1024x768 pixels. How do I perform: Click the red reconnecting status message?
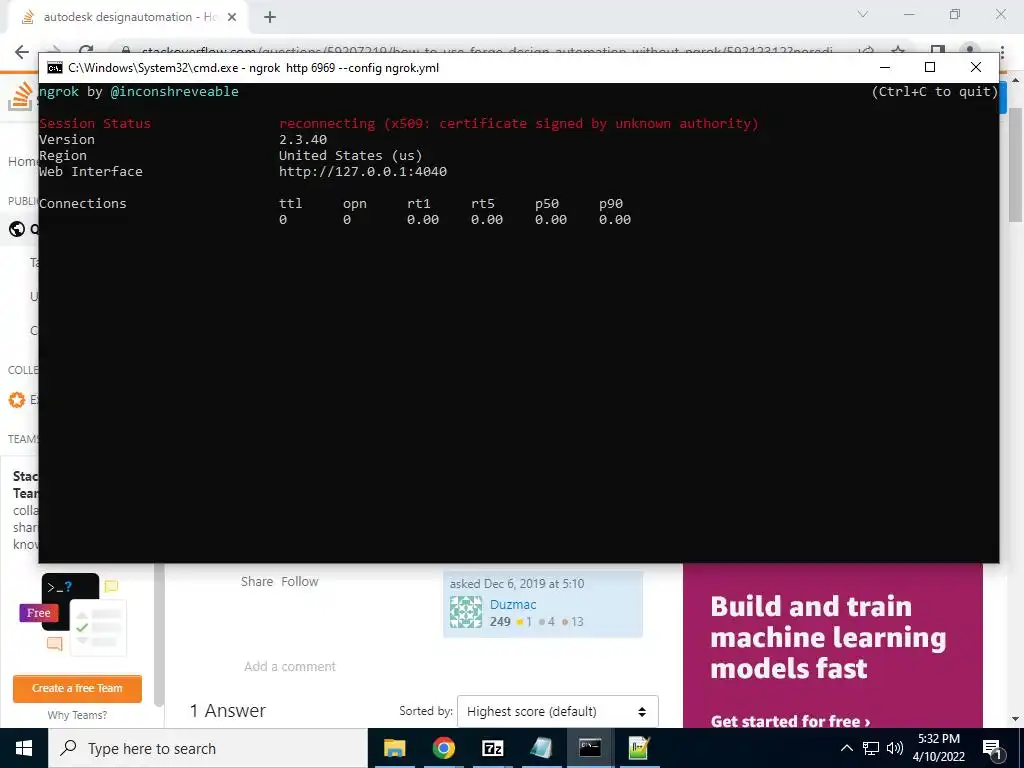pyautogui.click(x=519, y=123)
